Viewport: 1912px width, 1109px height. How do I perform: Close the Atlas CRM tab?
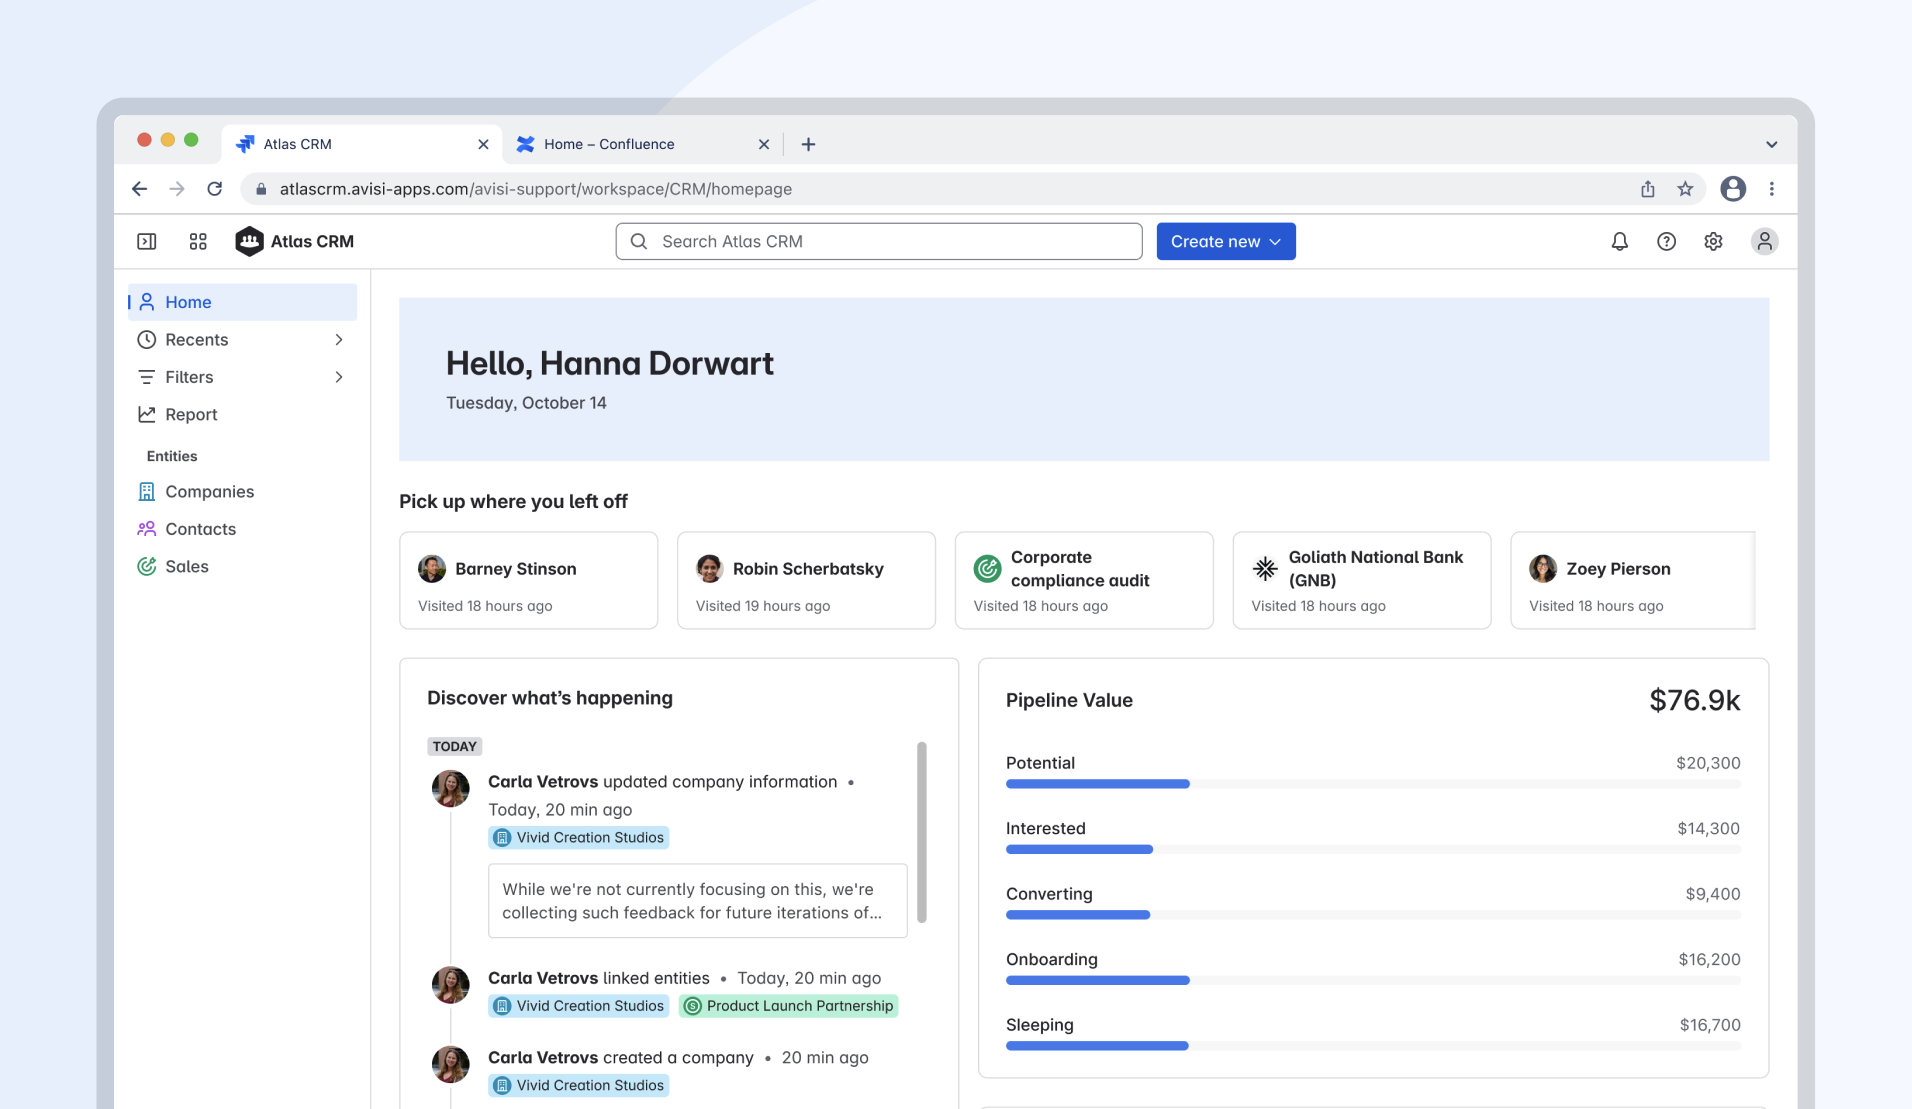[x=483, y=144]
